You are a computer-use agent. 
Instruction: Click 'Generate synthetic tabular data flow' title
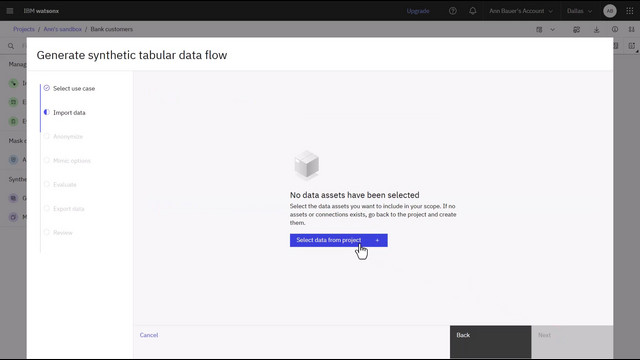[x=132, y=55]
